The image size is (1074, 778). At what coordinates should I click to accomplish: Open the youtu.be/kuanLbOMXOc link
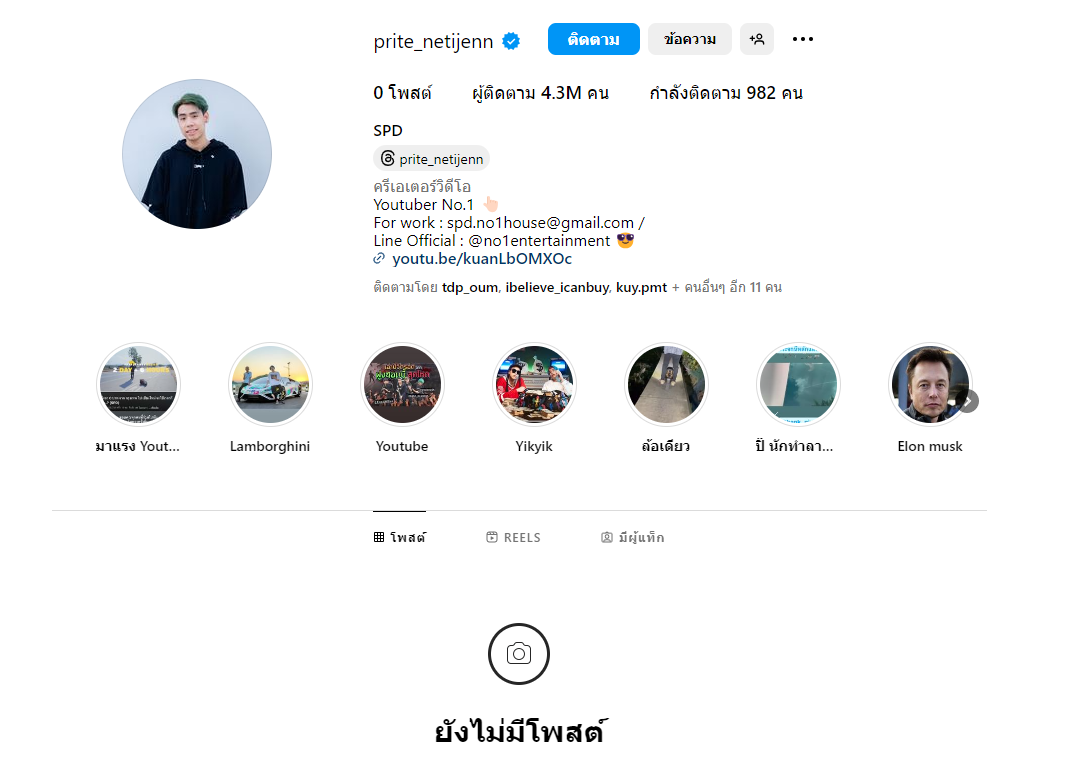click(x=482, y=259)
